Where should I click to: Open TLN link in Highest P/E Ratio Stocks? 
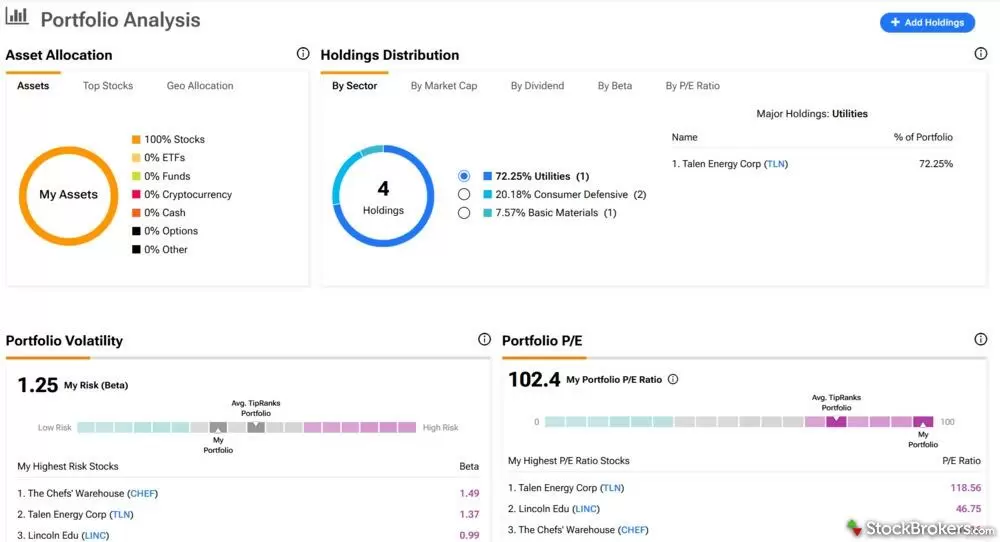tap(612, 488)
